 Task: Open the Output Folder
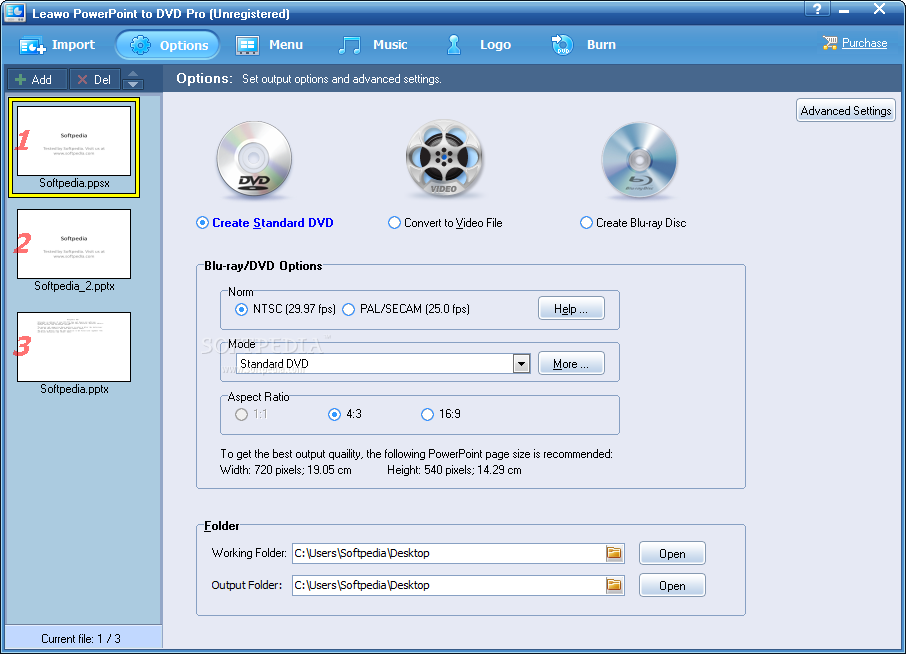[x=672, y=585]
